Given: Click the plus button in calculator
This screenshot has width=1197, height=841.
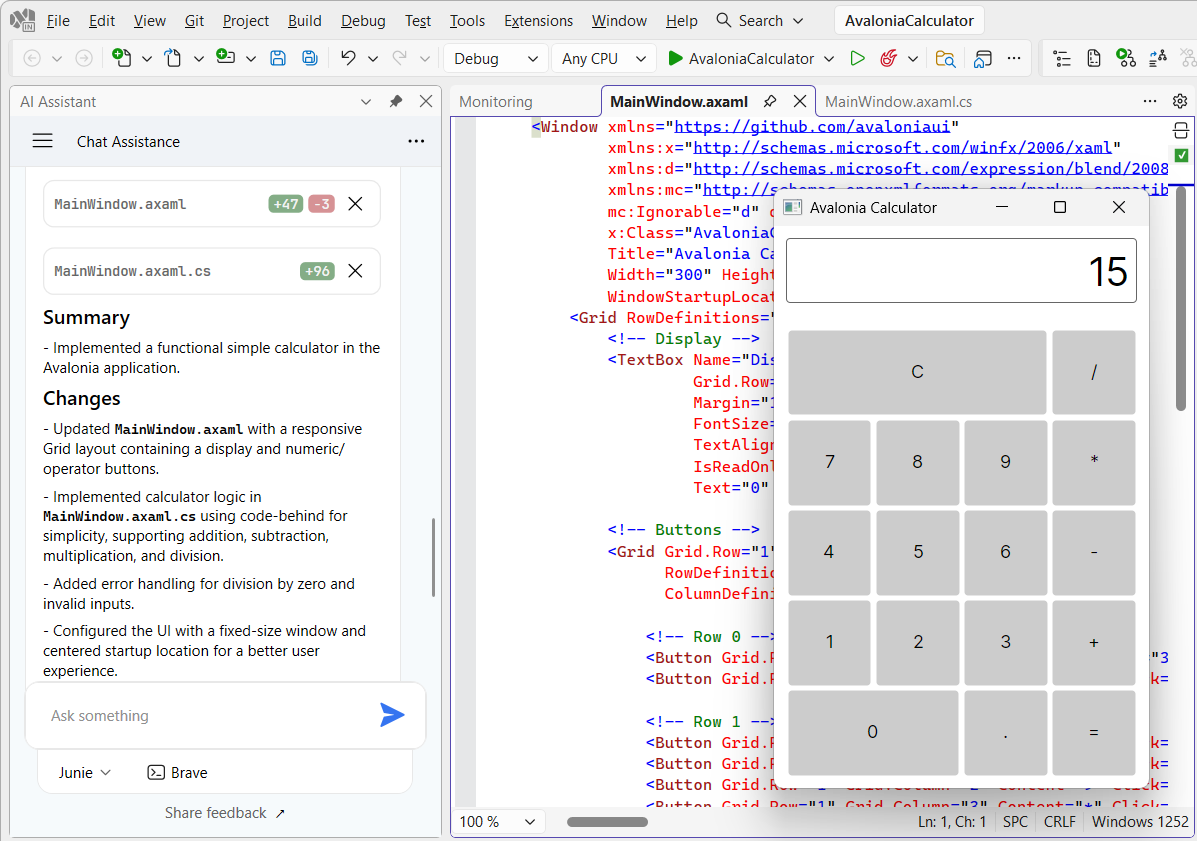Looking at the screenshot, I should click(1093, 642).
